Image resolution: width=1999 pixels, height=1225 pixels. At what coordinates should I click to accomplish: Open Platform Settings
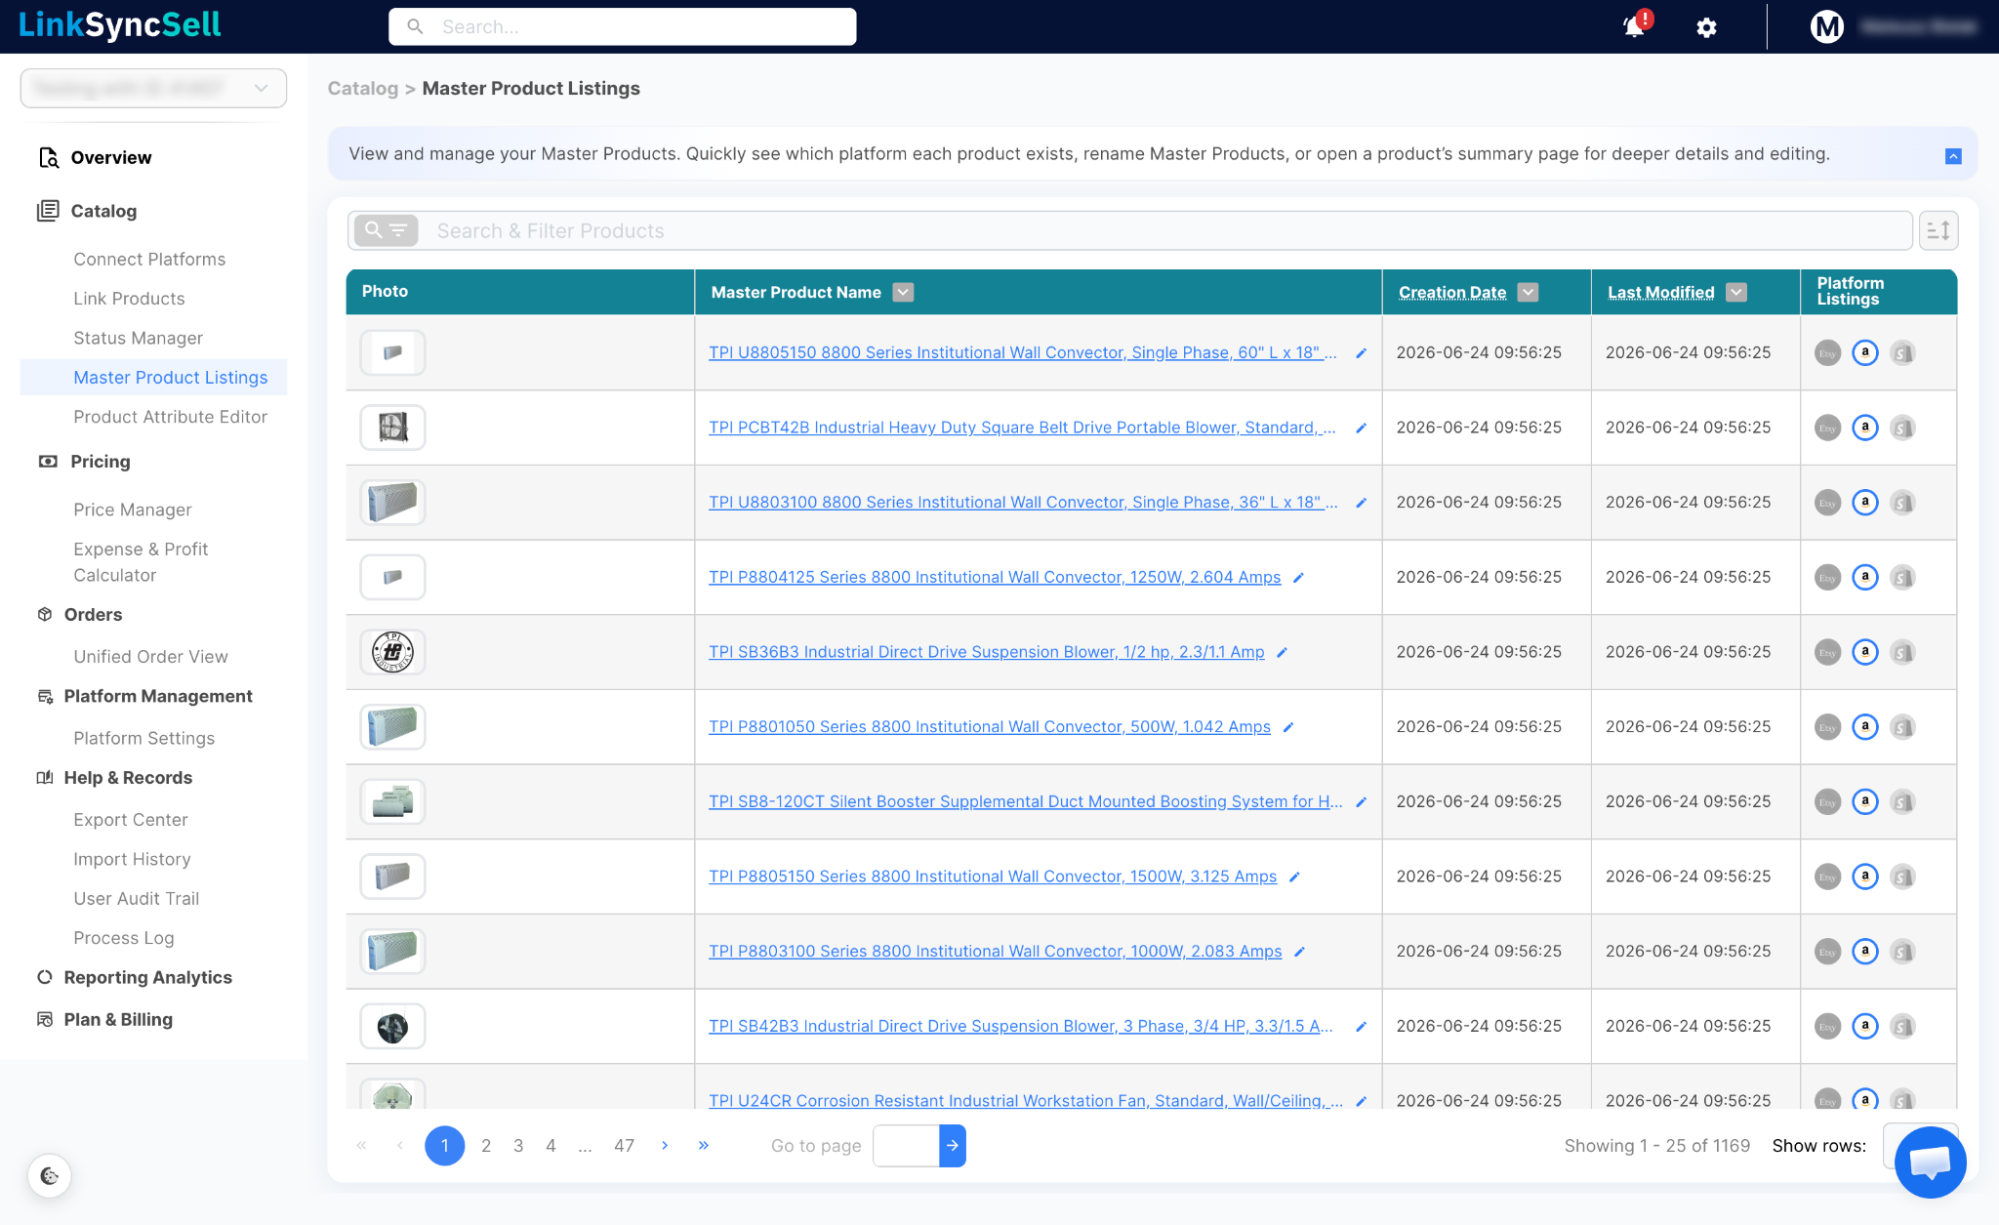144,738
